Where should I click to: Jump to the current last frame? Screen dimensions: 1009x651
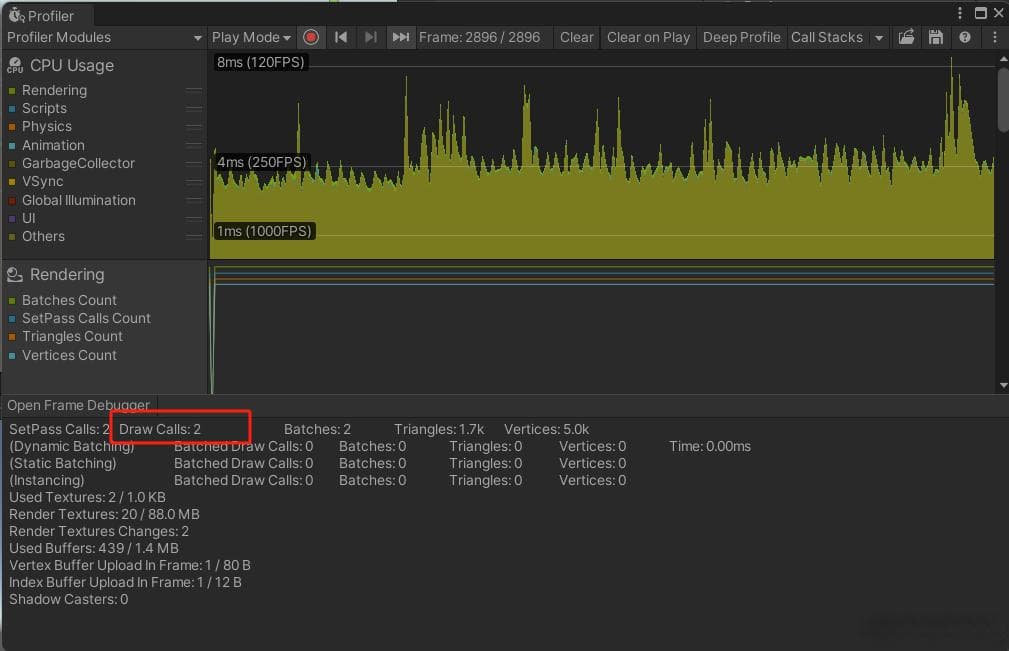[x=400, y=37]
